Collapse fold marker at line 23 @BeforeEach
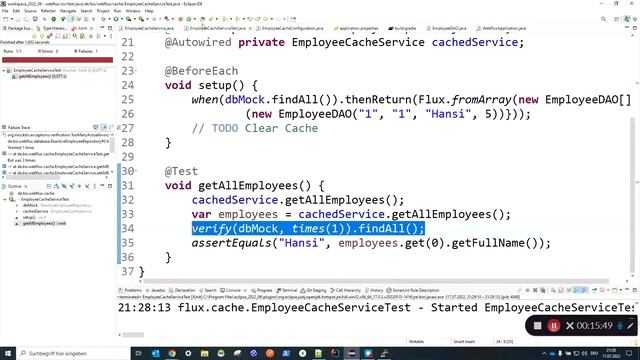Image resolution: width=640 pixels, height=360 pixels. coord(136,71)
